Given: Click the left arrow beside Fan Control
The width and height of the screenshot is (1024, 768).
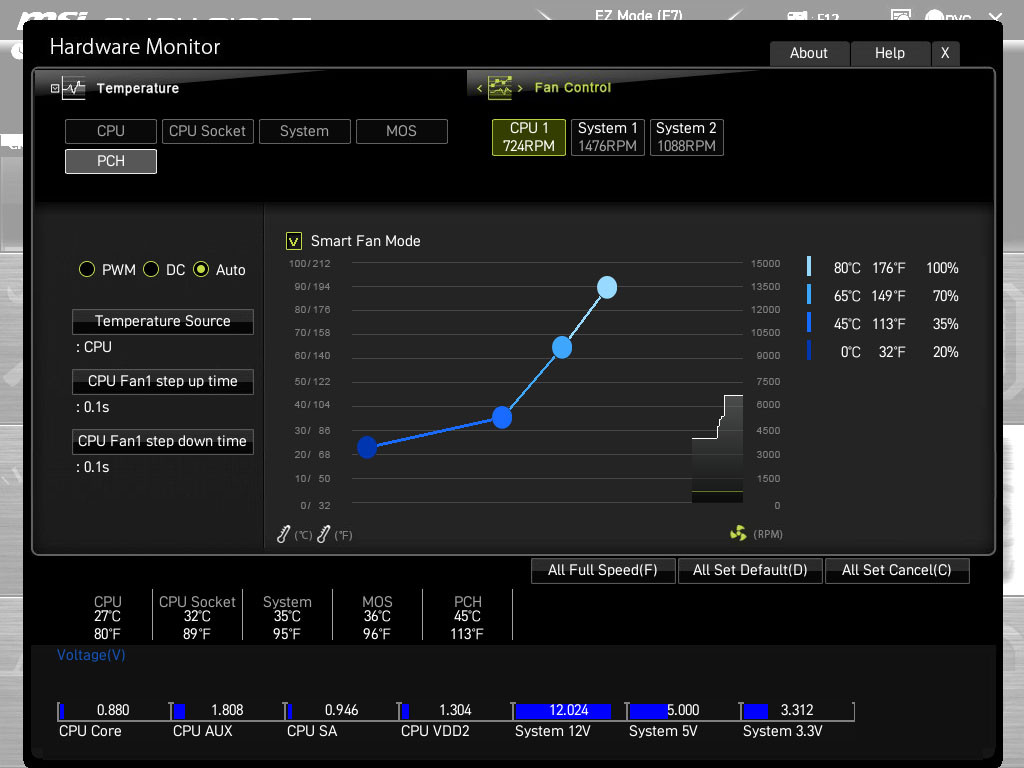Looking at the screenshot, I should point(479,88).
